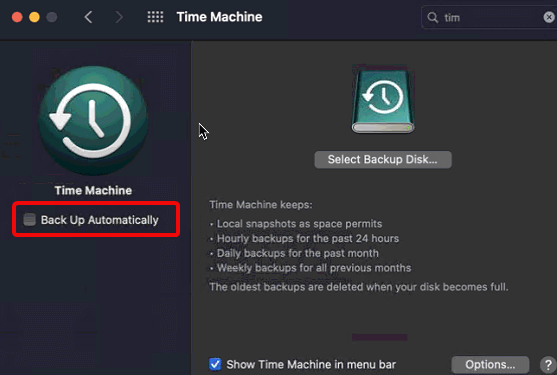Viewport: 557px width, 375px height.
Task: Click the "Hourly backups for the past 24 hours" line
Action: coord(308,239)
